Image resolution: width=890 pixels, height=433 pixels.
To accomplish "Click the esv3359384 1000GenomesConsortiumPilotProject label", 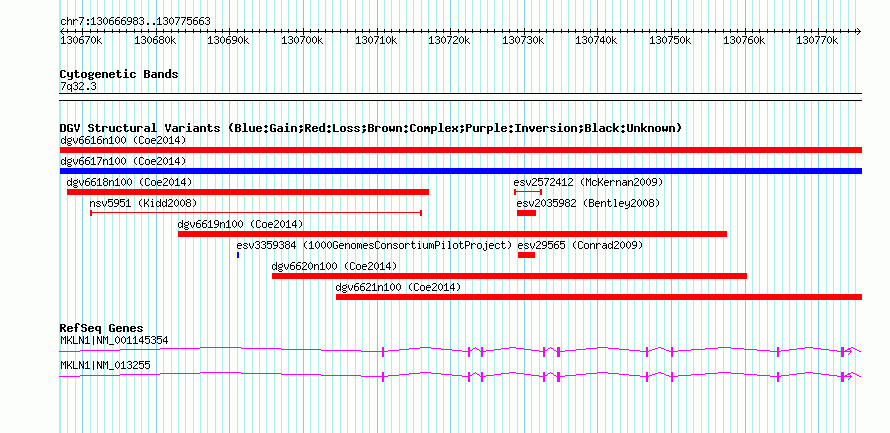I will tap(375, 245).
